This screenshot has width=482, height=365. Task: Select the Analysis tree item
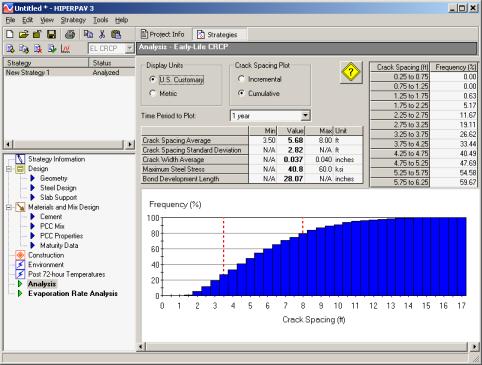42,284
